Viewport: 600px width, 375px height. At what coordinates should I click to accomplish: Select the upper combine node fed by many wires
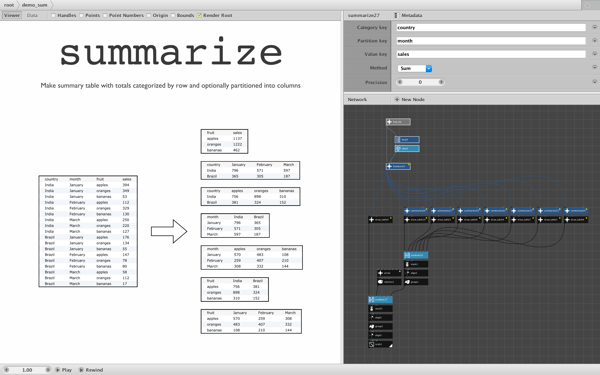point(416,255)
